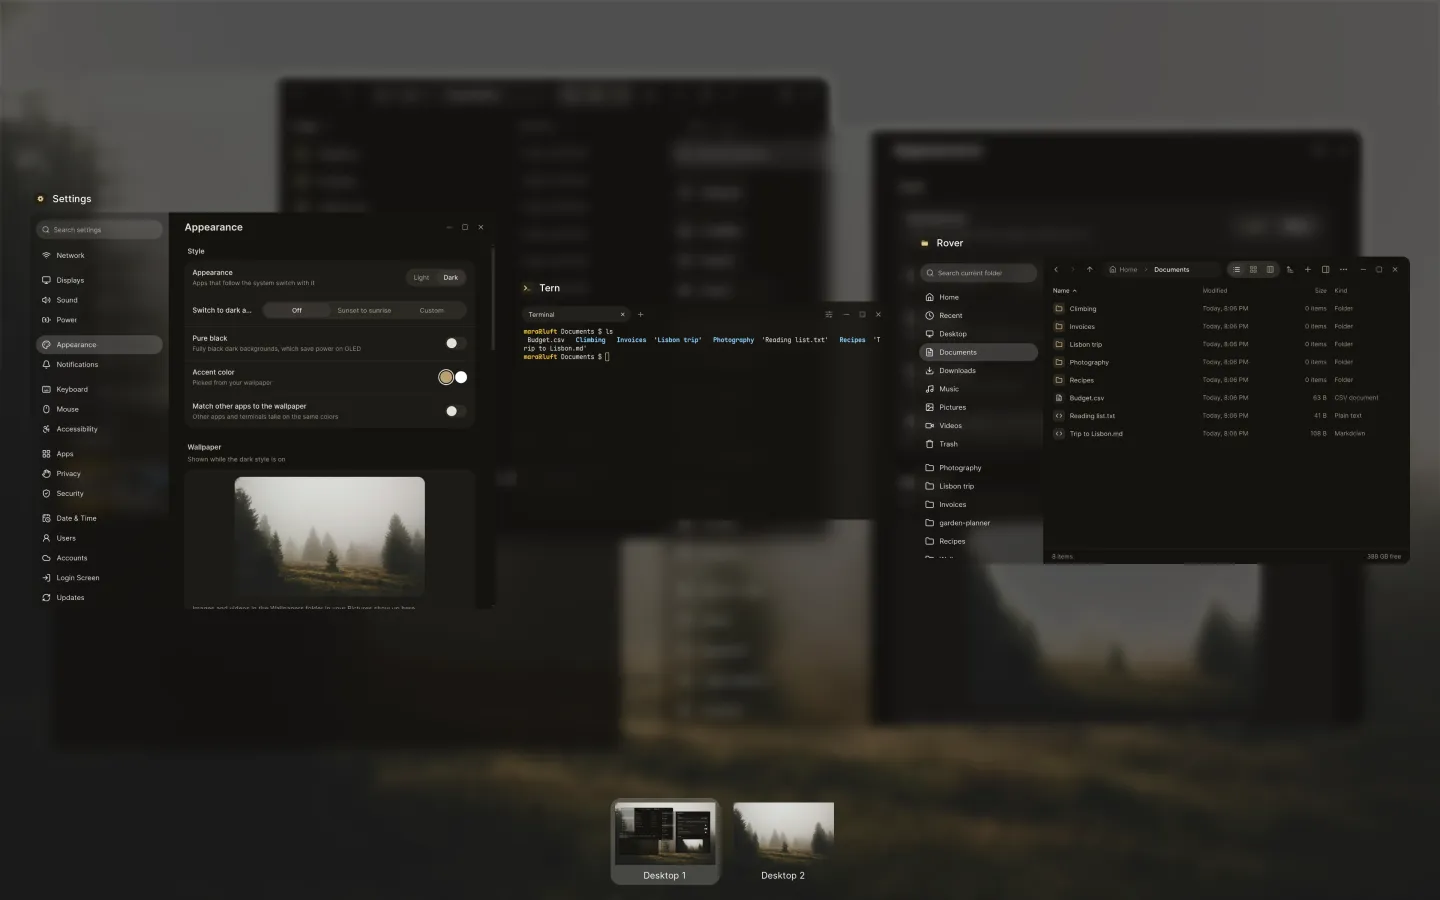The height and width of the screenshot is (900, 1440).
Task: Open garden-planner bookmark in Rover sidebar
Action: [978, 523]
